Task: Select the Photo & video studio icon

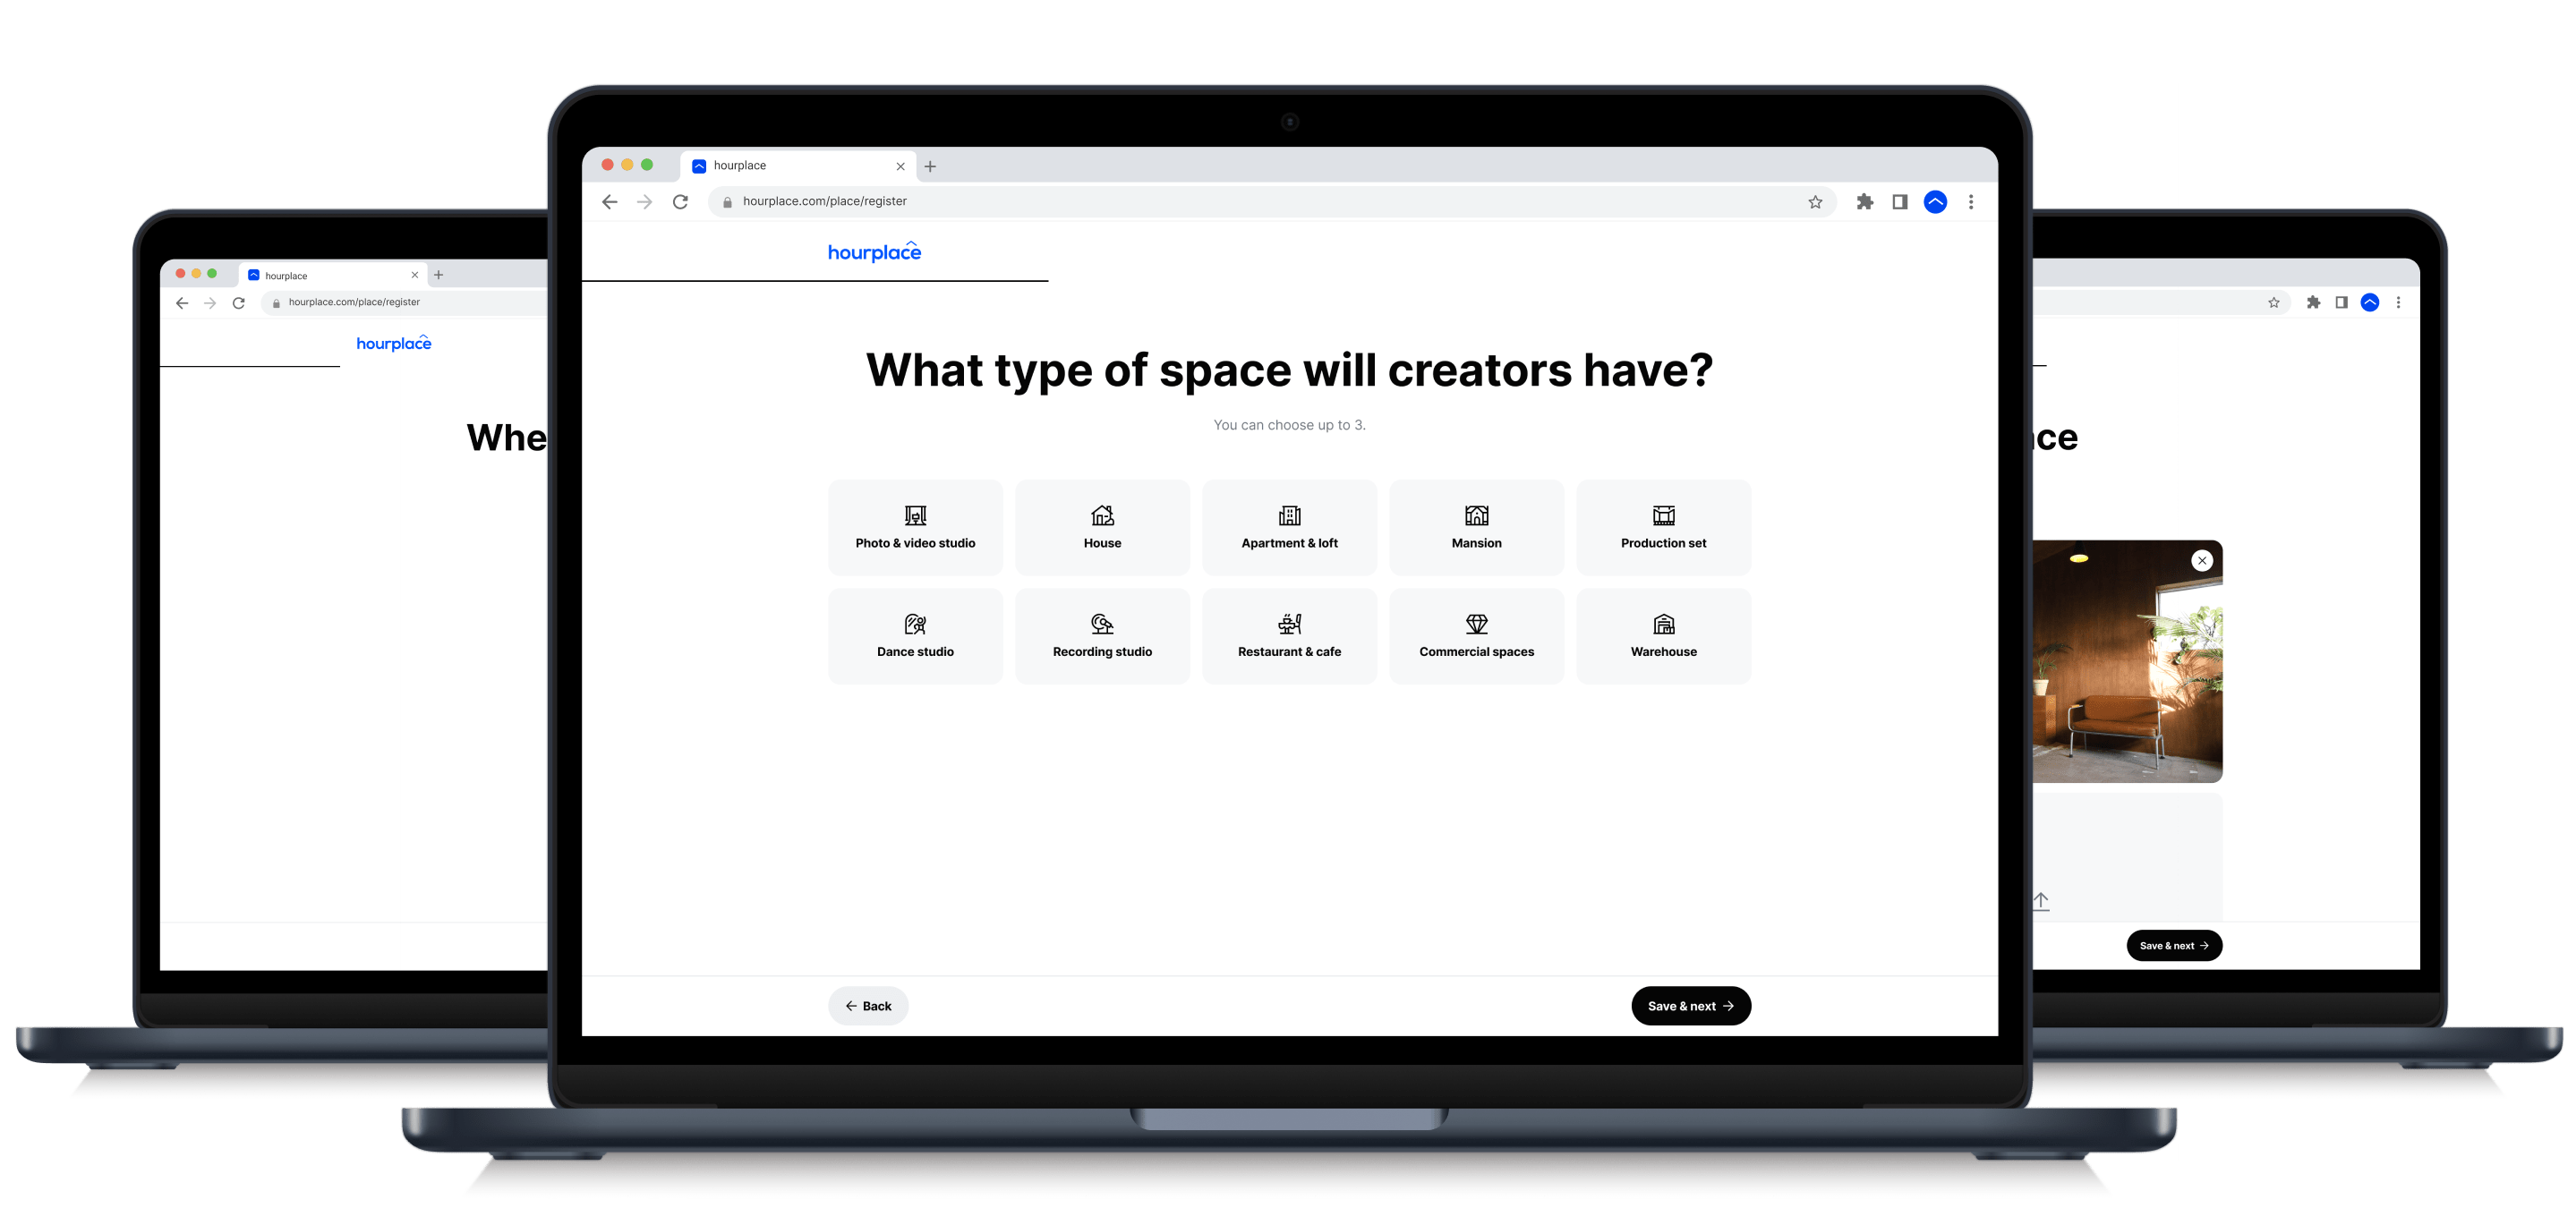Action: pyautogui.click(x=915, y=515)
